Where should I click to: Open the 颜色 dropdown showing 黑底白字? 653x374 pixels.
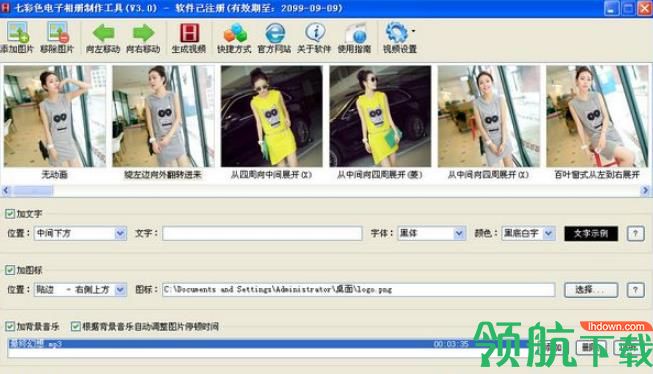(x=528, y=233)
